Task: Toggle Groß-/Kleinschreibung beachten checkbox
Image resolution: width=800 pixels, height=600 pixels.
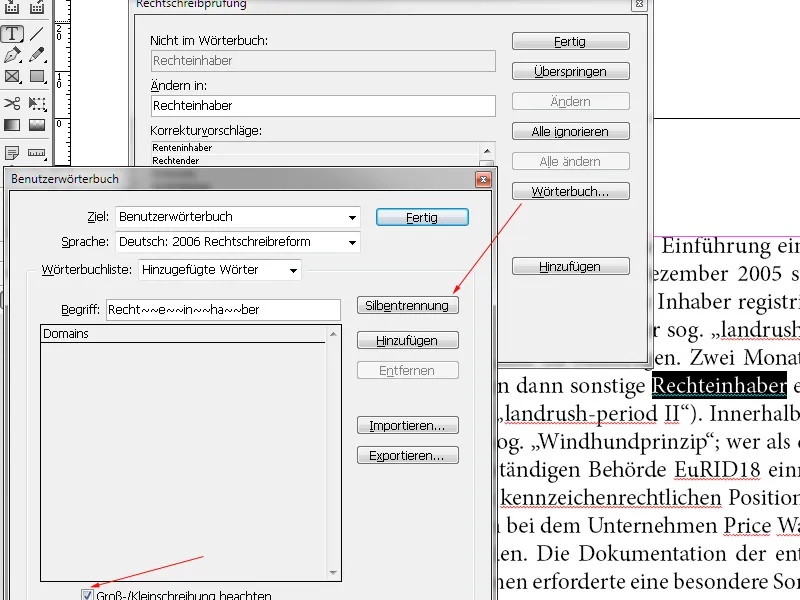Action: pos(87,595)
